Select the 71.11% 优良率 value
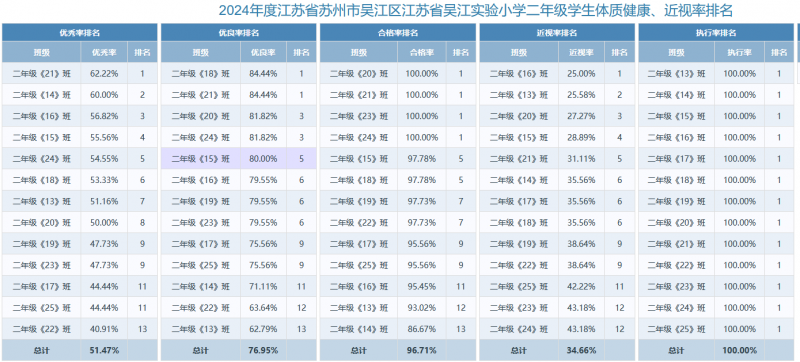The image size is (800, 362). click(x=263, y=287)
